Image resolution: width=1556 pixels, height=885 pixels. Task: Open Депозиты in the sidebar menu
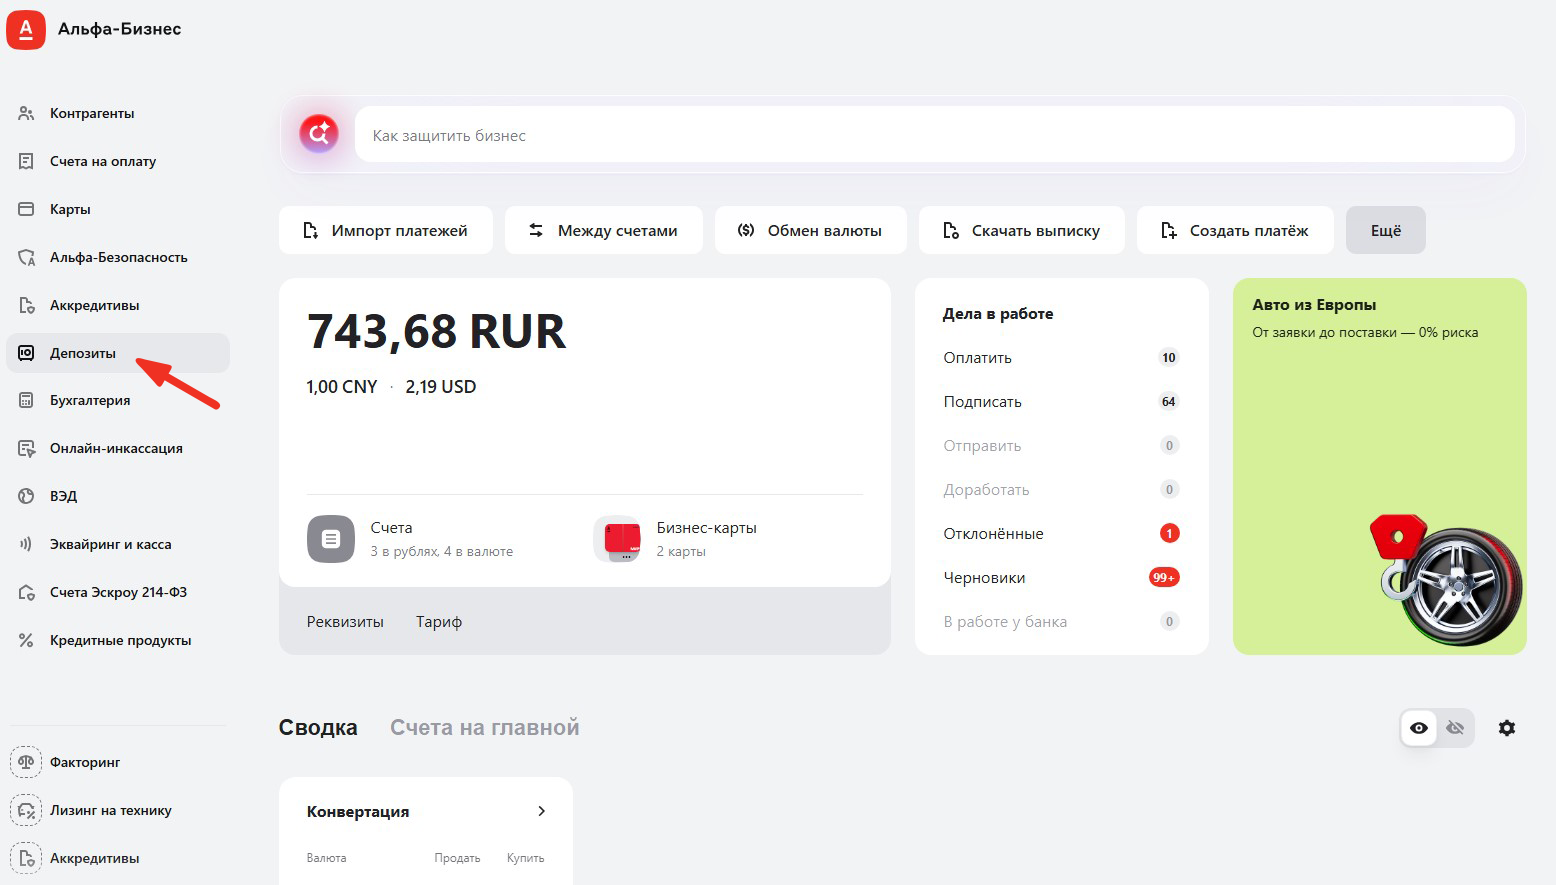[83, 353]
